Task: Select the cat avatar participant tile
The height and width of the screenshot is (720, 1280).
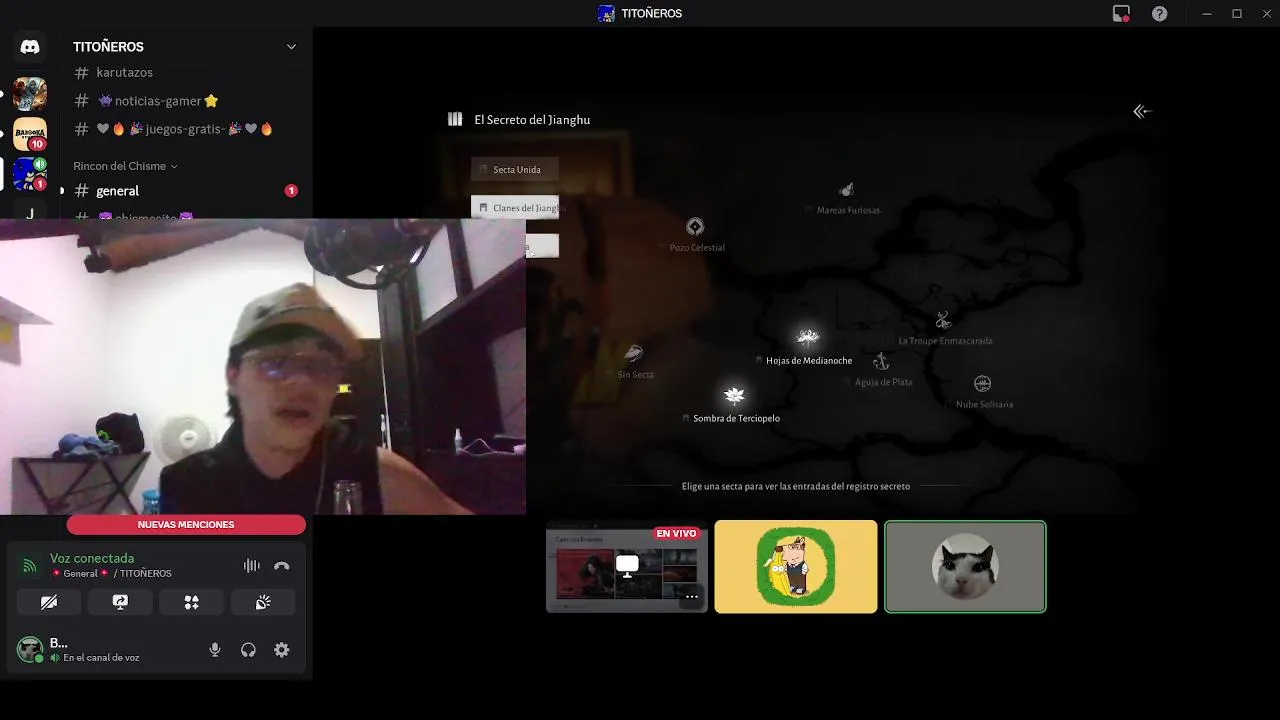Action: point(965,567)
